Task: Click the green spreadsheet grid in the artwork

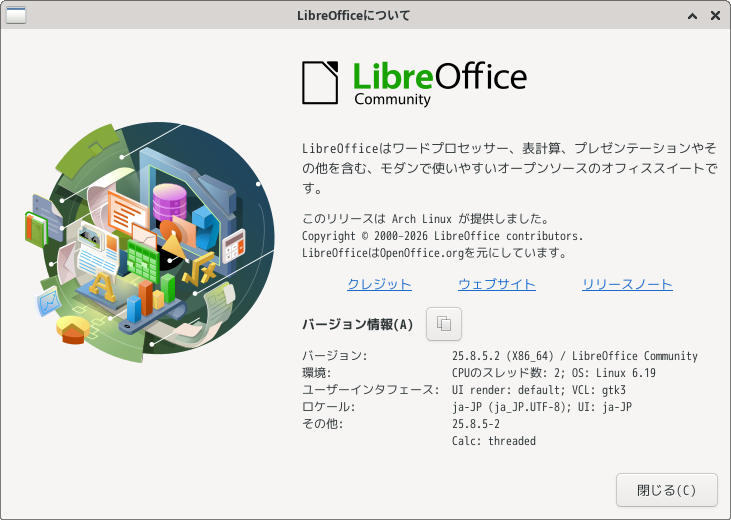Action: pos(143,259)
